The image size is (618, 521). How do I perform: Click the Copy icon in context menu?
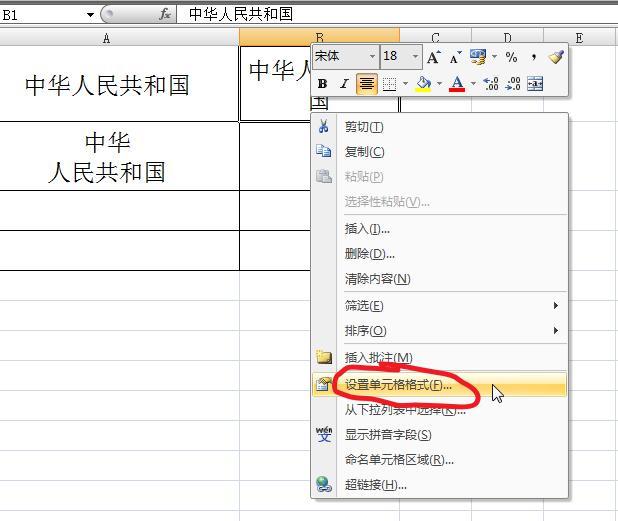pyautogui.click(x=324, y=151)
